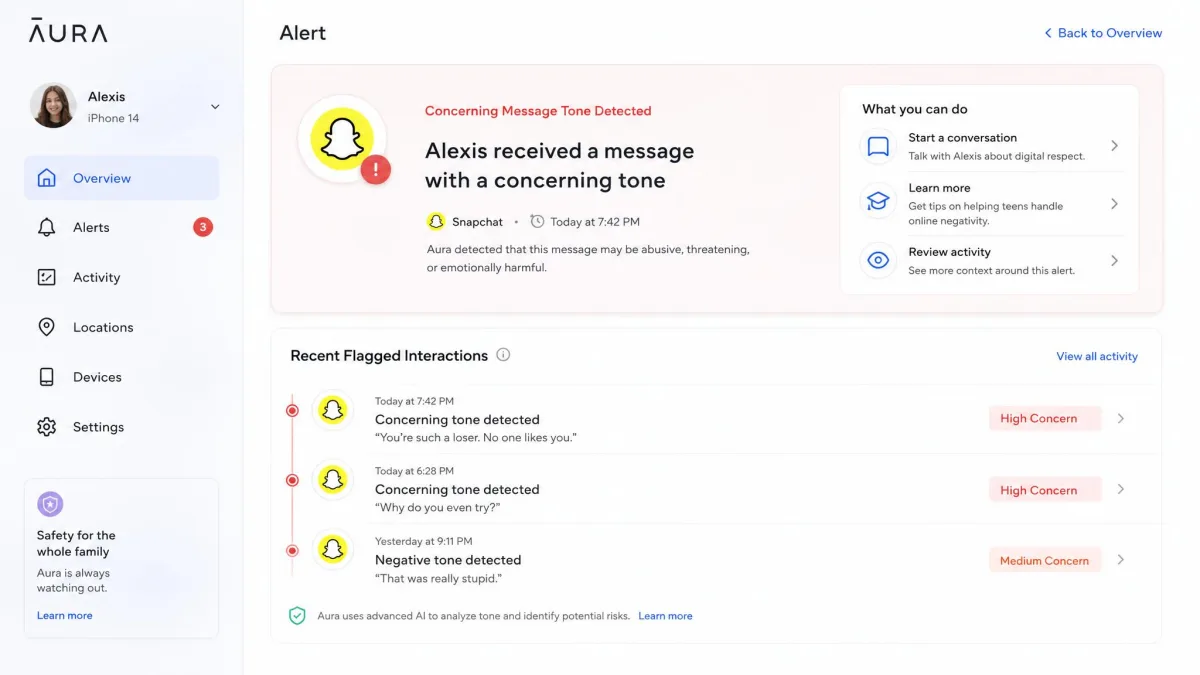Click High Concern tag on 7:42 PM interaction
This screenshot has height=675, width=1200.
tap(1045, 419)
